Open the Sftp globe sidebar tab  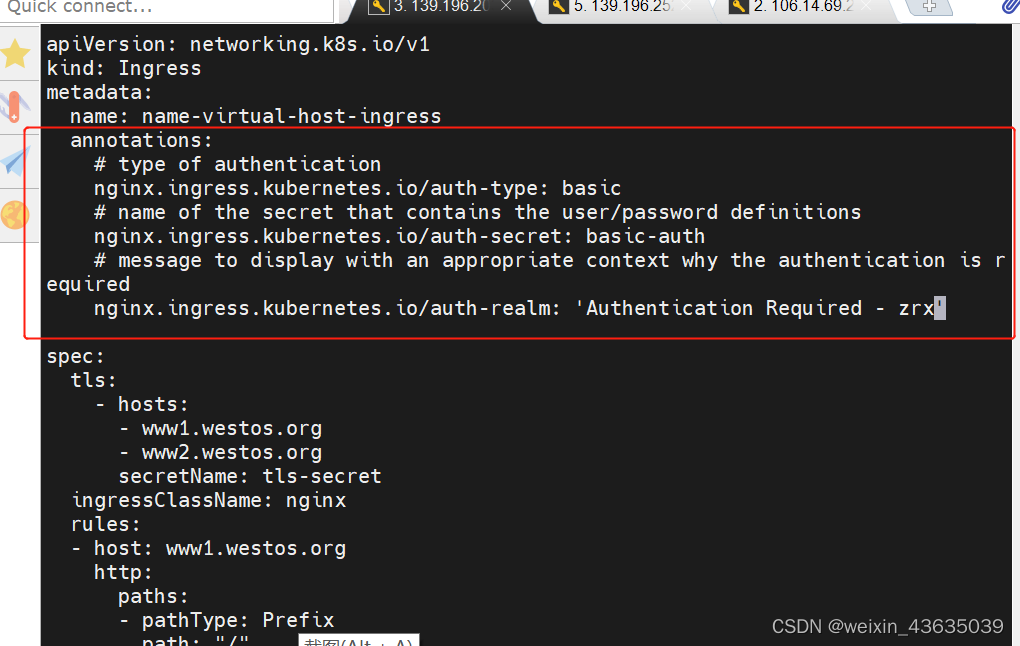tap(17, 215)
